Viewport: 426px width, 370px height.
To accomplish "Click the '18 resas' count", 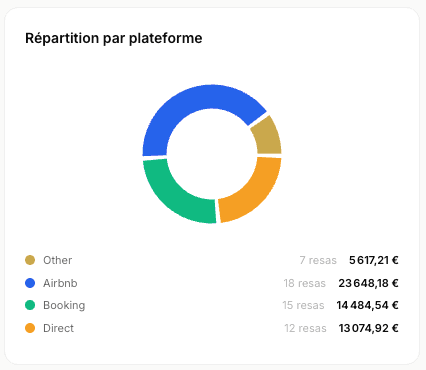I will pyautogui.click(x=304, y=283).
